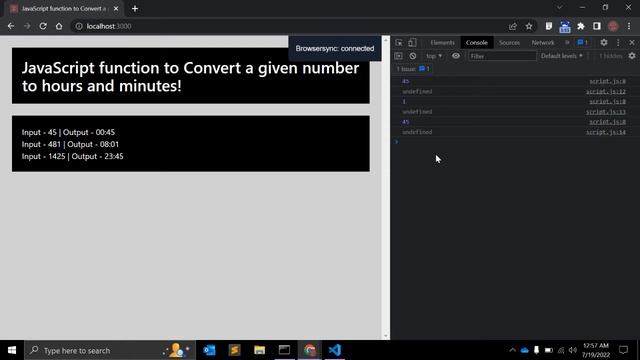Open the Extensions puzzle menu

coord(581,26)
